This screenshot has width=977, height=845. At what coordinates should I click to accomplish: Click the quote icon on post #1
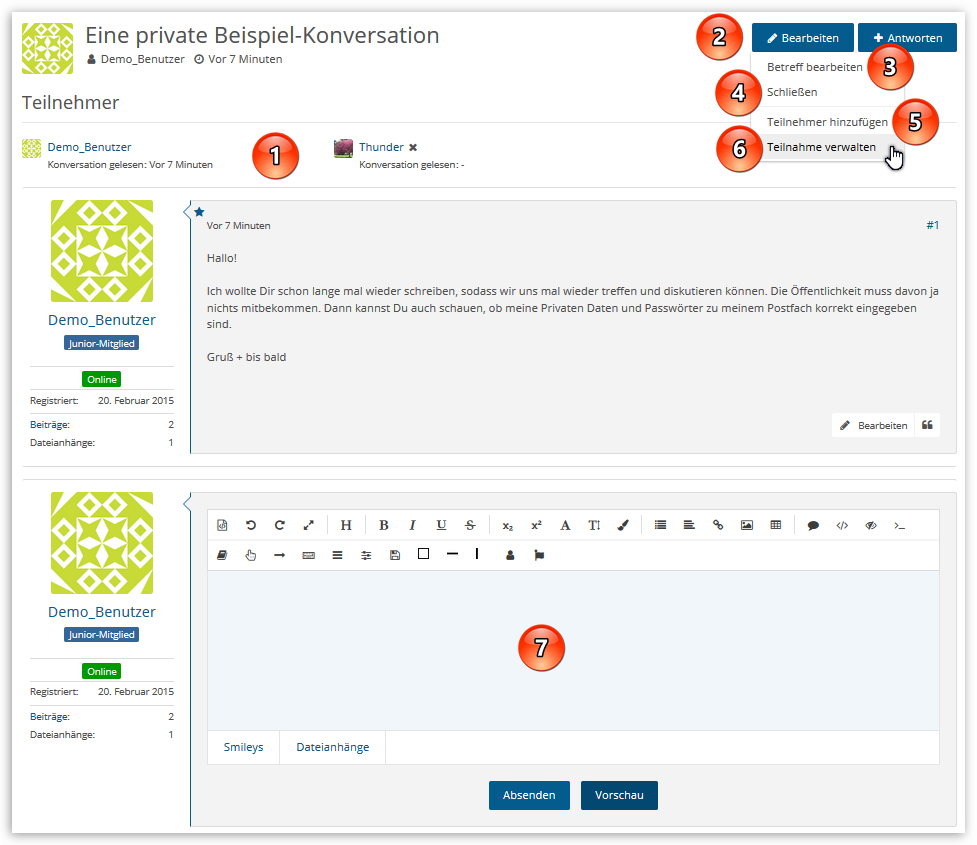tap(928, 425)
